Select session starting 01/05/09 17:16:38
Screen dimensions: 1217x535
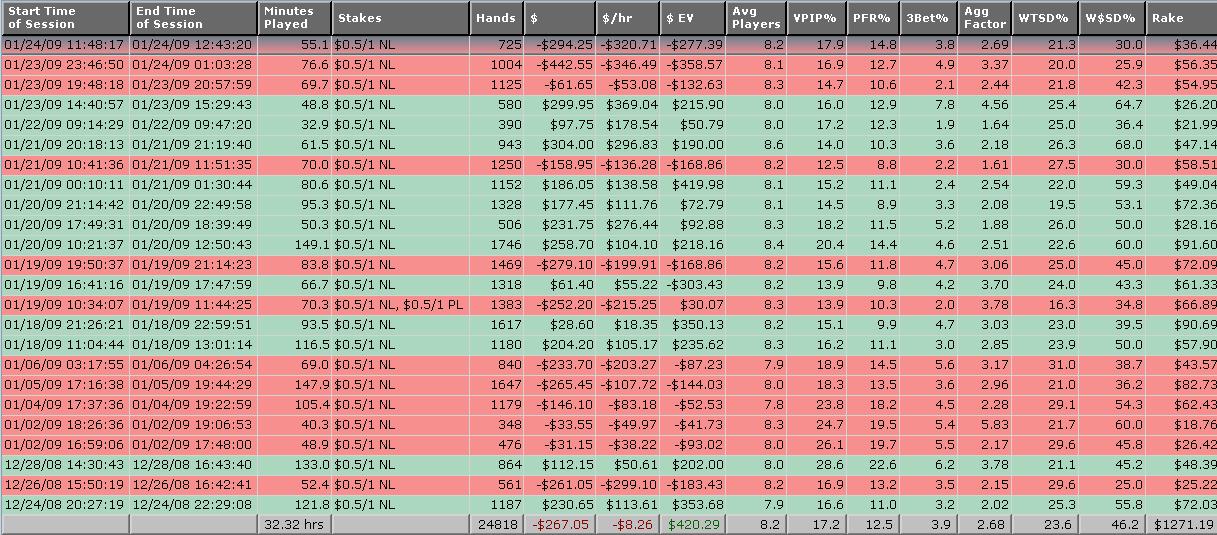[608, 385]
